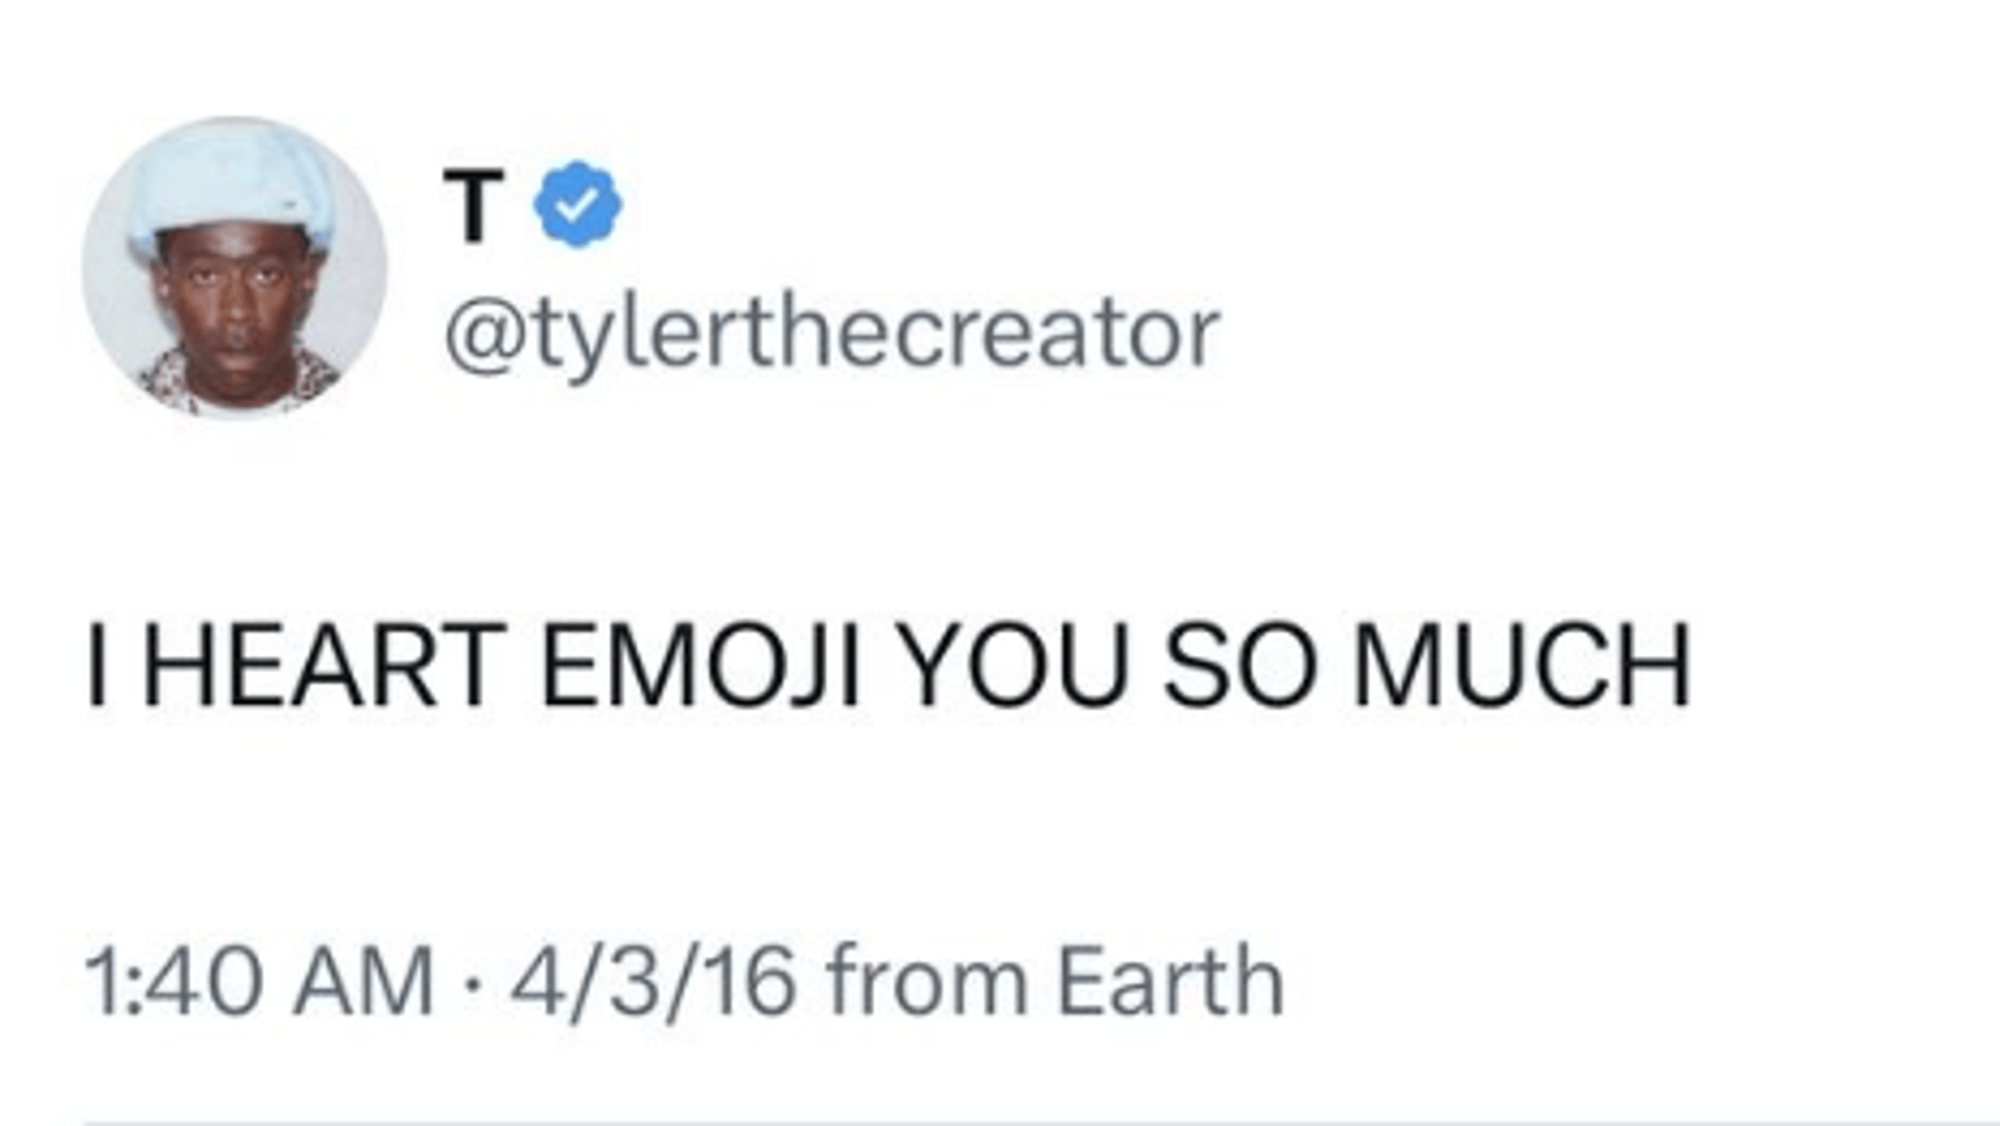
Task: Click the dot separator between time and date
Action: pyautogui.click(x=471, y=983)
